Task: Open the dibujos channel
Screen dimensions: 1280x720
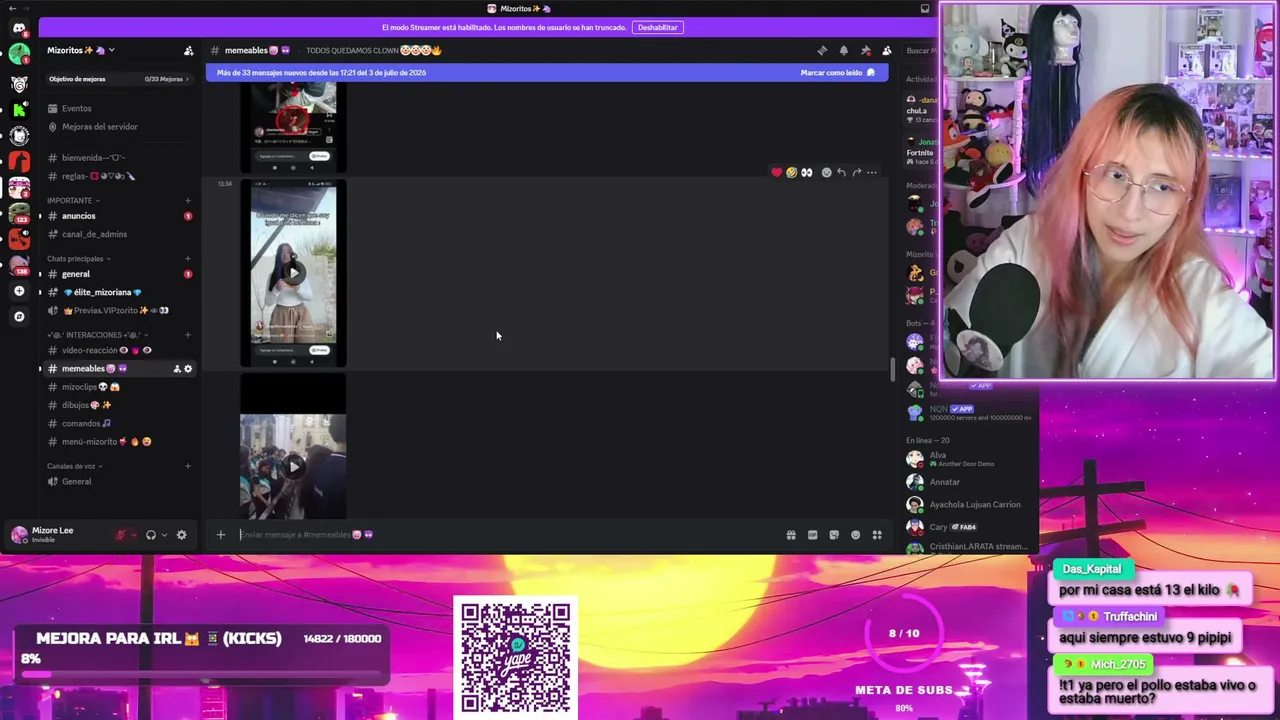Action: (x=118, y=405)
